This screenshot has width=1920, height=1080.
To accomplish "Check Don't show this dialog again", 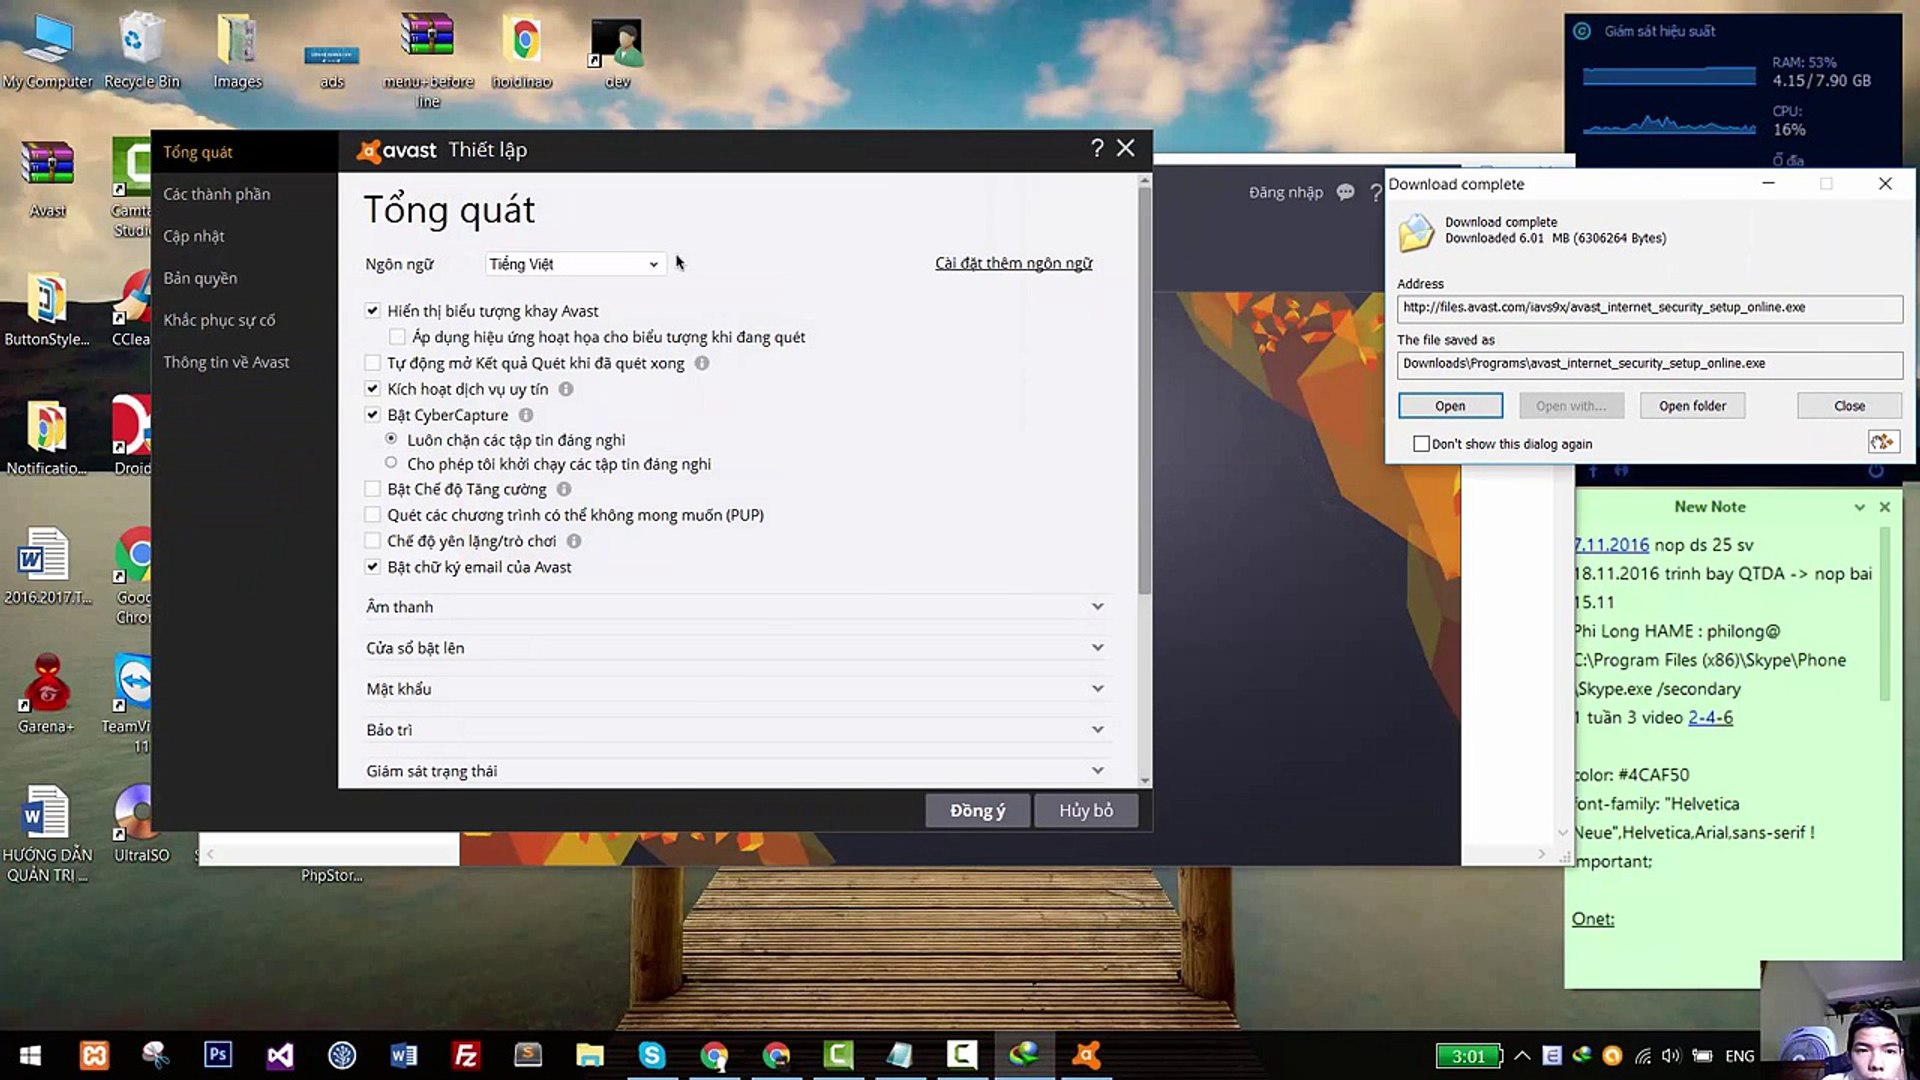I will (1421, 443).
